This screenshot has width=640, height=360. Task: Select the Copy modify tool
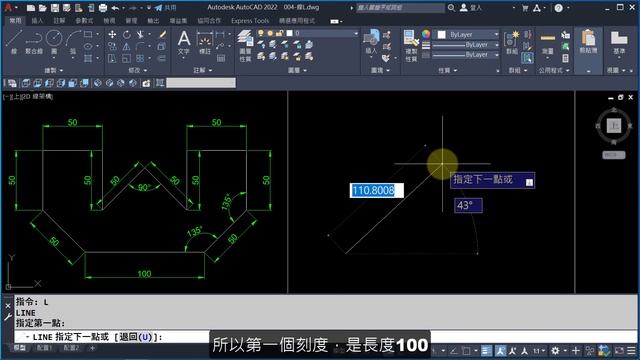[112, 47]
